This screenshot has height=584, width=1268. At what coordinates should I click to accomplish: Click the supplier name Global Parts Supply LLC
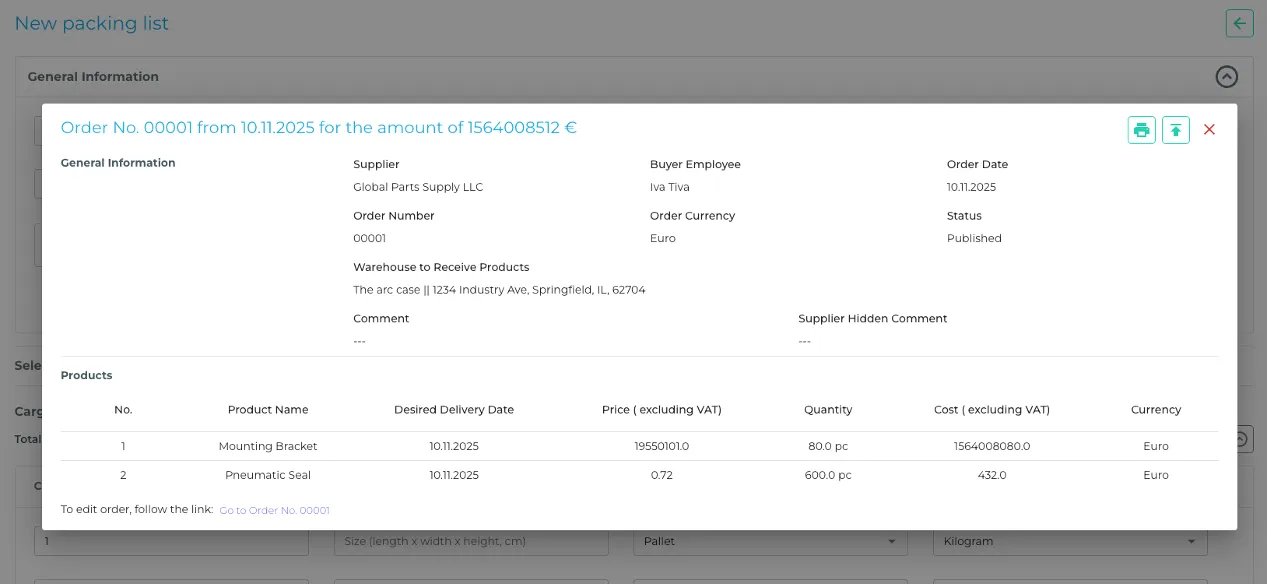[x=418, y=187]
